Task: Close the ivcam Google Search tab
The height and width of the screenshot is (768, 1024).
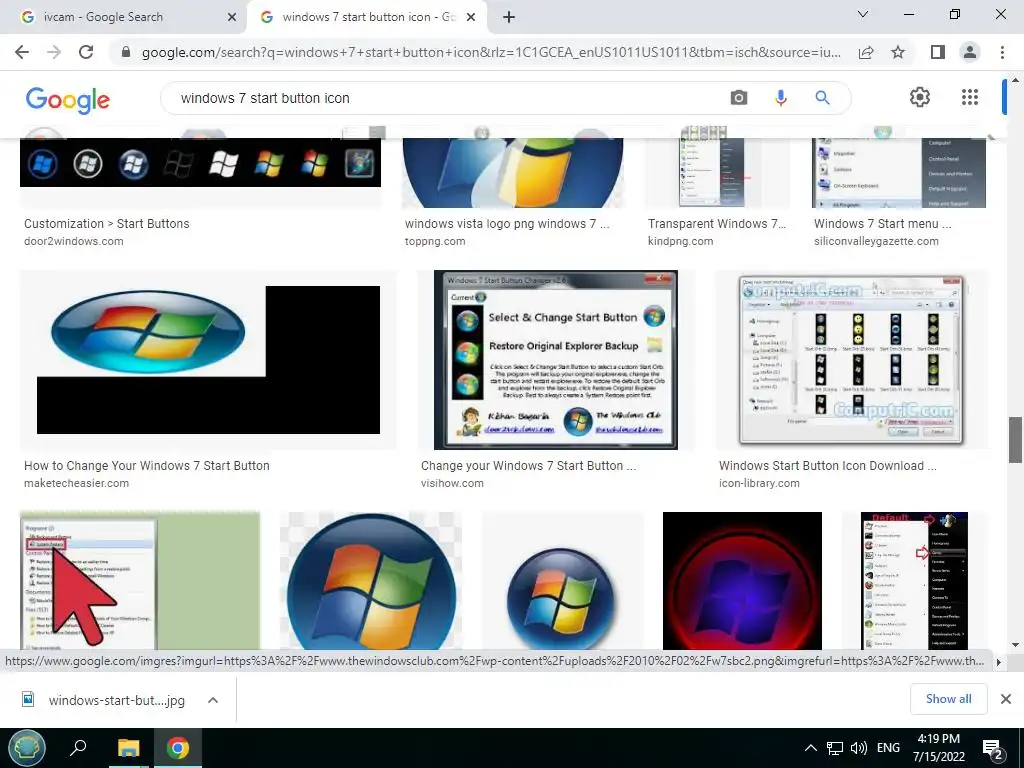Action: pyautogui.click(x=232, y=17)
